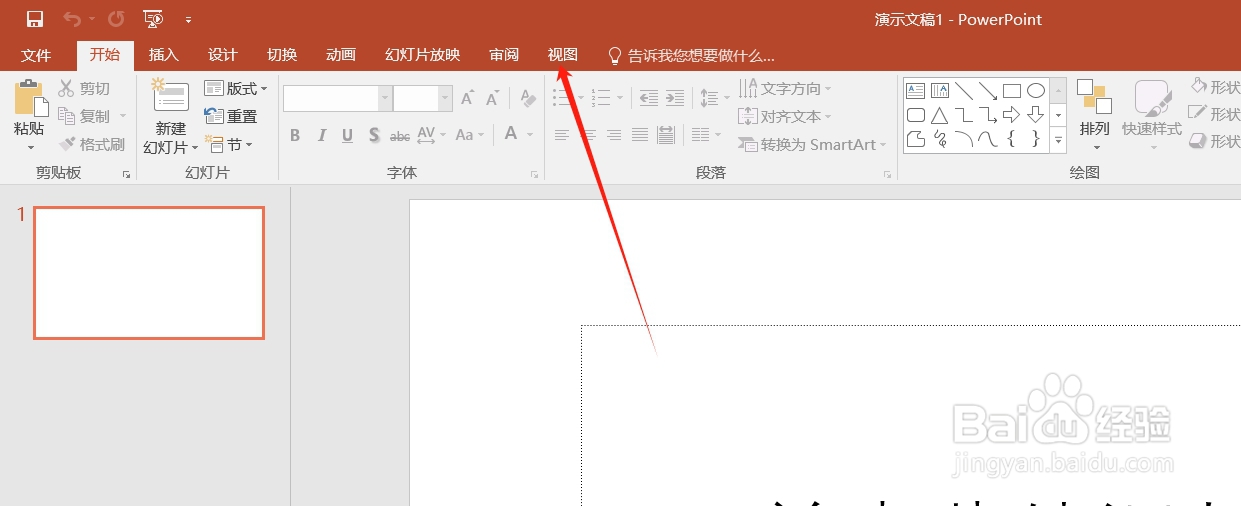Image resolution: width=1241 pixels, height=506 pixels.
Task: Open the Customize Quick Access Toolbar arrow
Action: (x=188, y=20)
